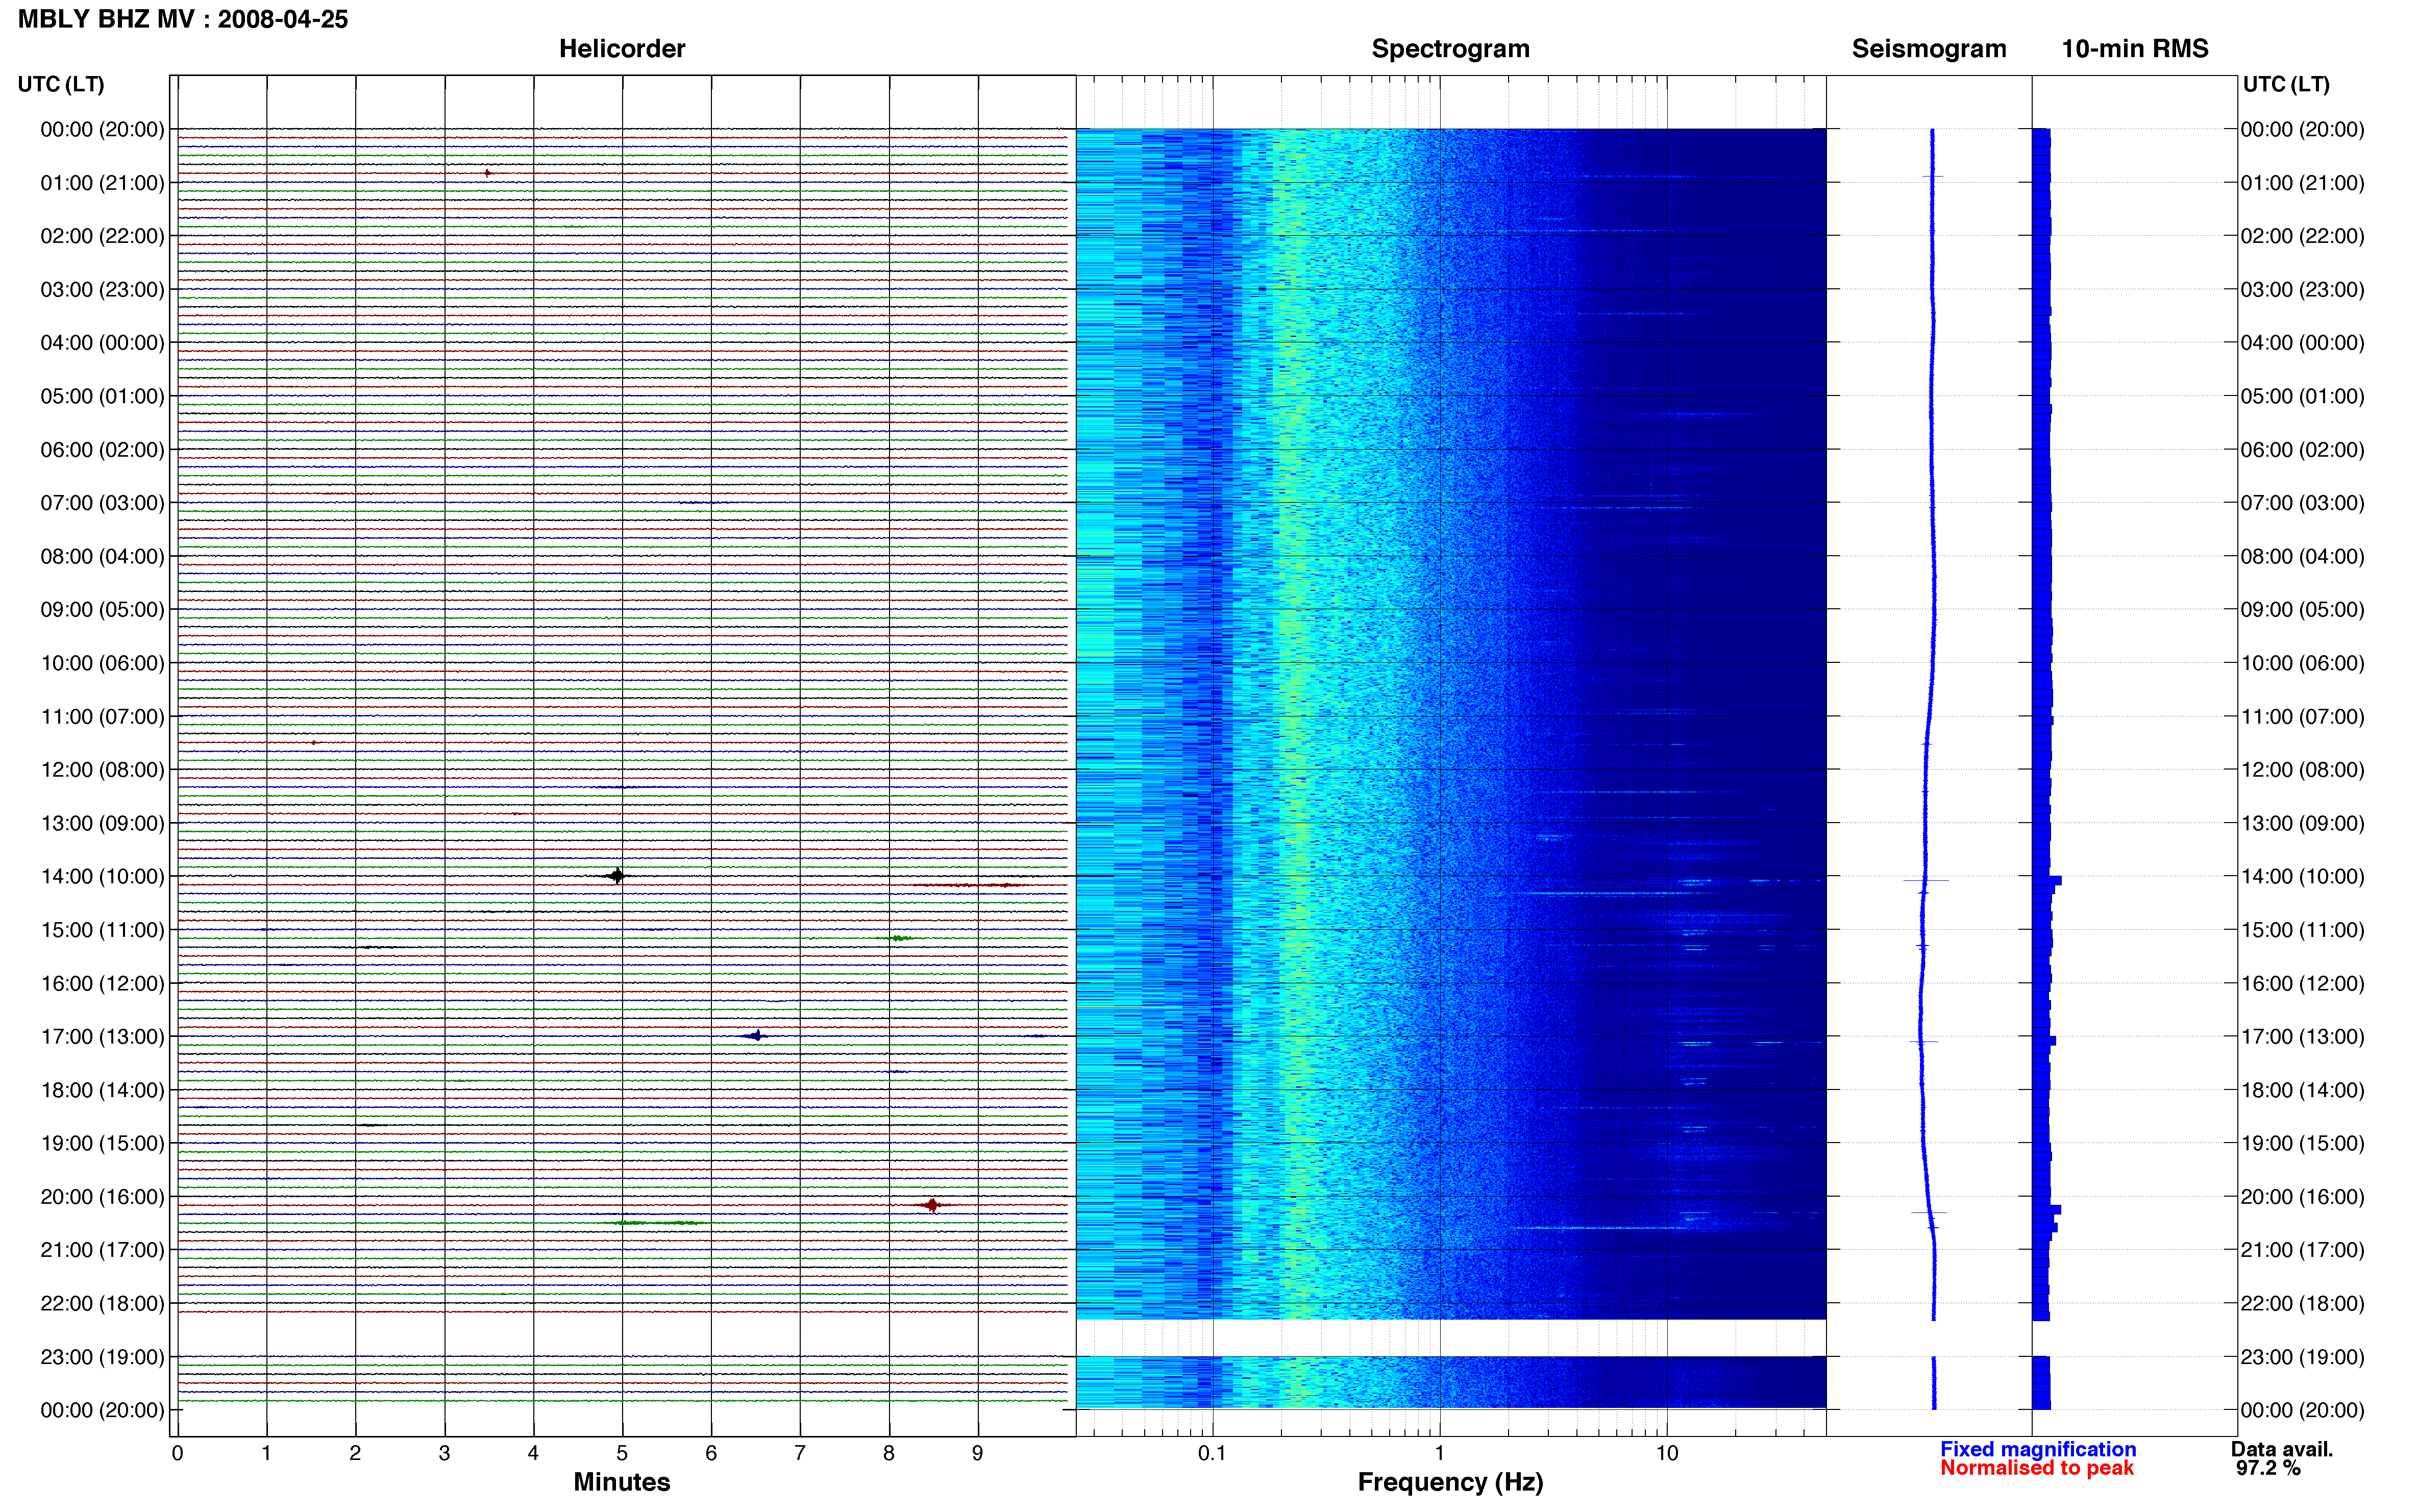This screenshot has height=1512, width=2419.
Task: Click the RMS bar peak at 14:00
Action: [x=2047, y=881]
